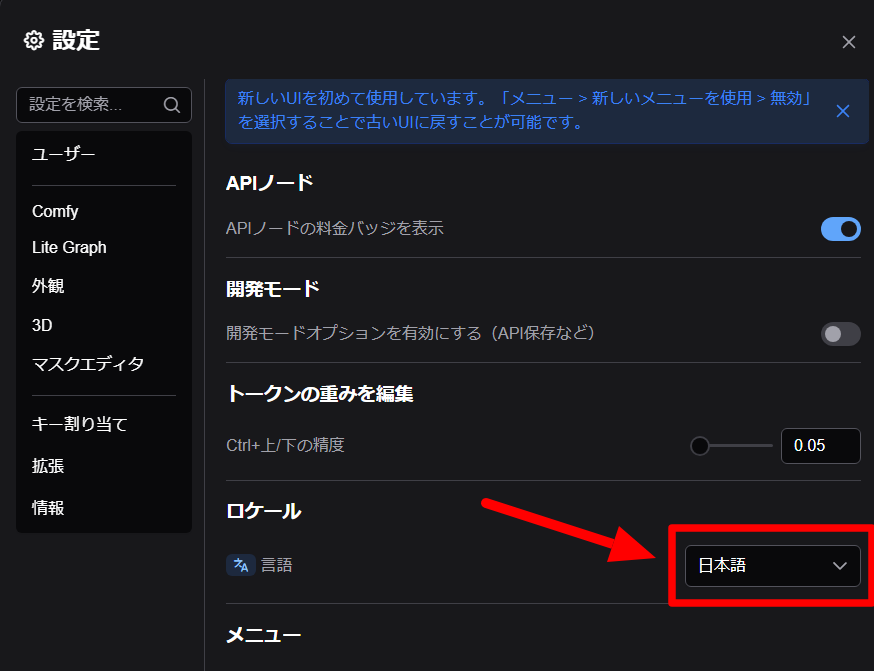874x671 pixels.
Task: Open the 拡張 extensions section
Action: (48, 466)
